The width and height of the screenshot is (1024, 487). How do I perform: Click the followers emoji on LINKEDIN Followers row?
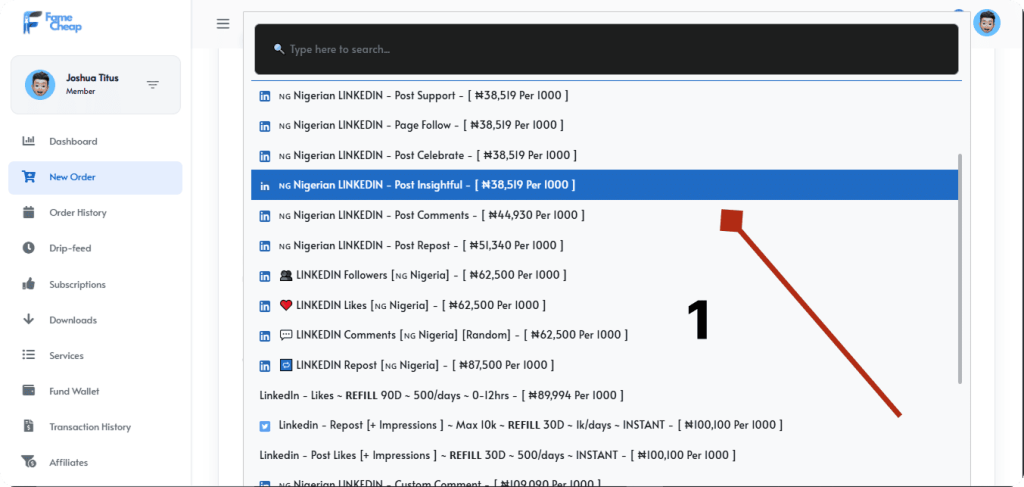coord(286,275)
